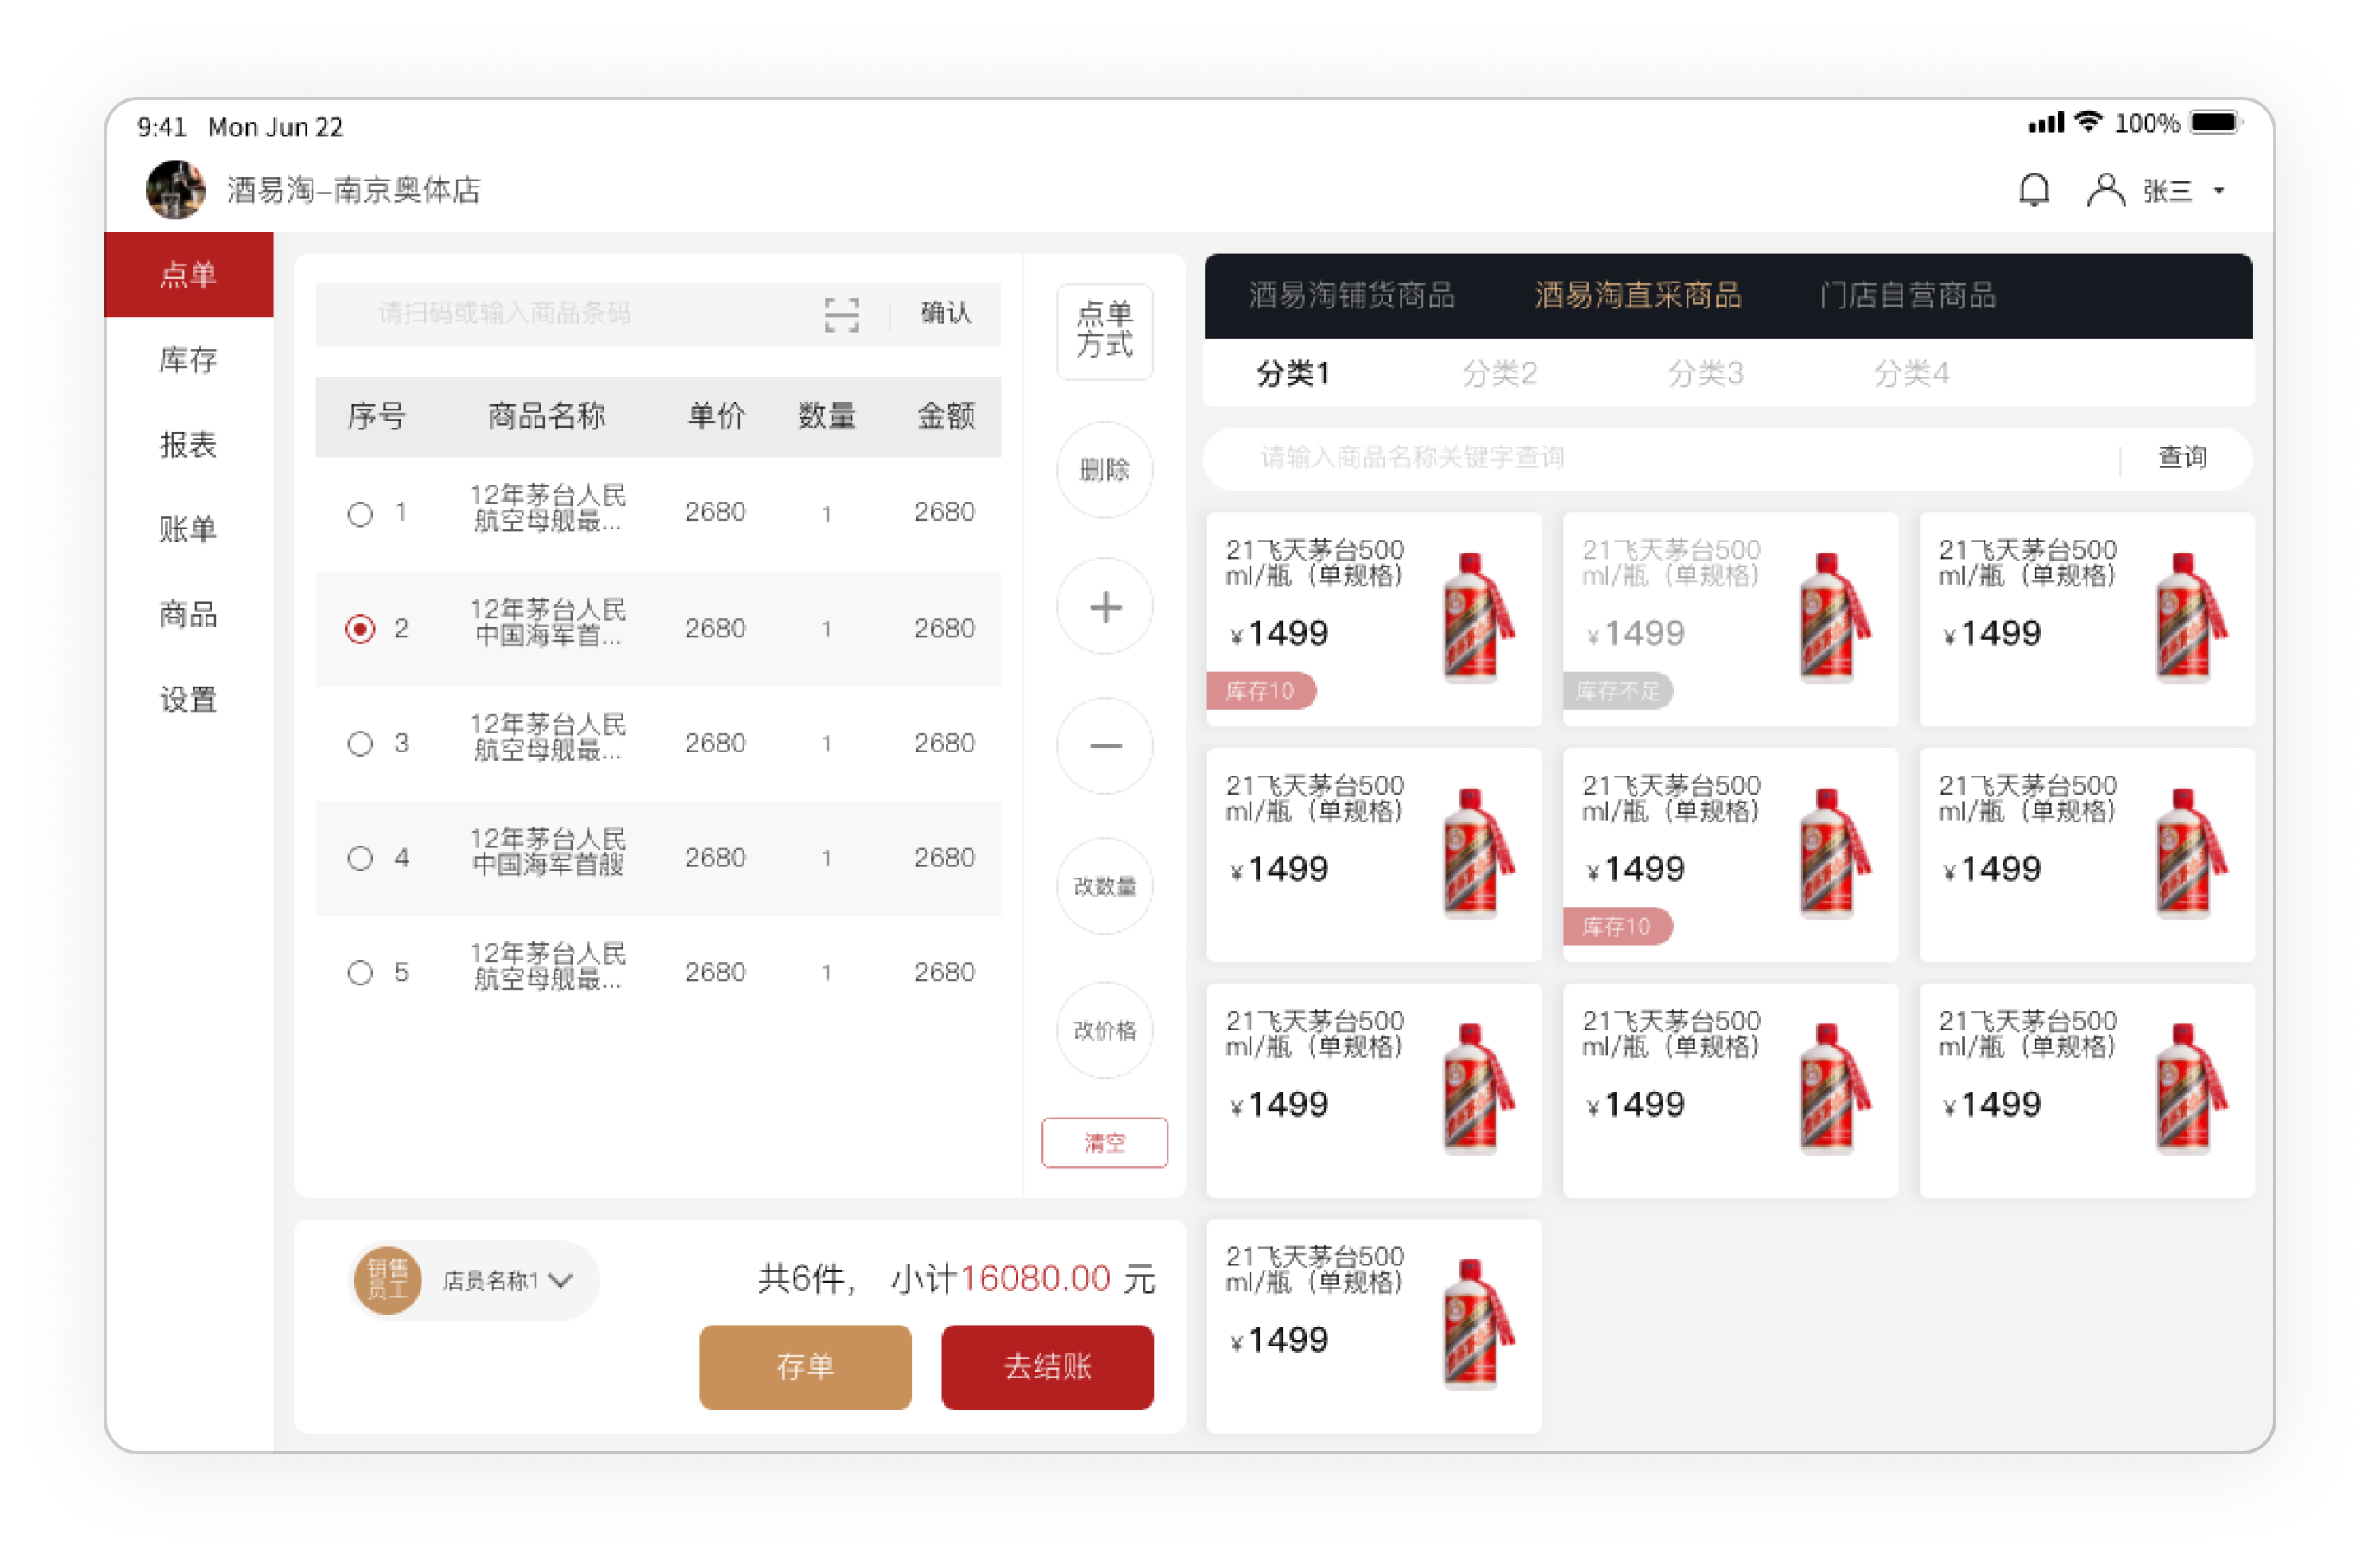Check the Wi-Fi status icon
Image resolution: width=2380 pixels, height=1565 pixels.
tap(2088, 122)
